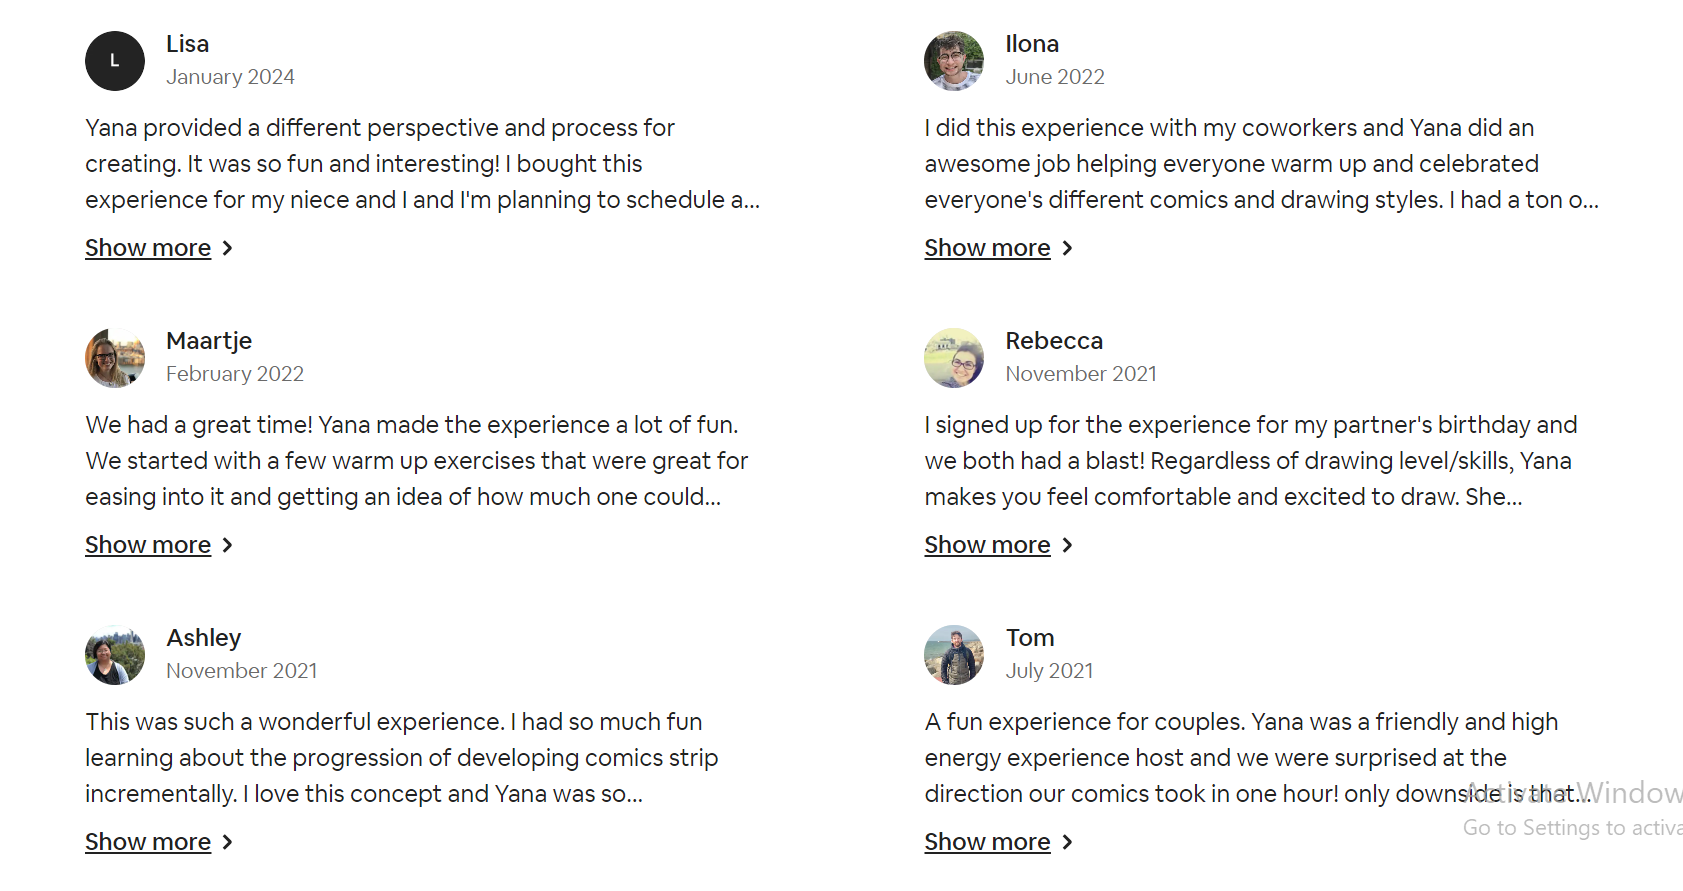Open Ilona's profile photo

click(x=954, y=61)
